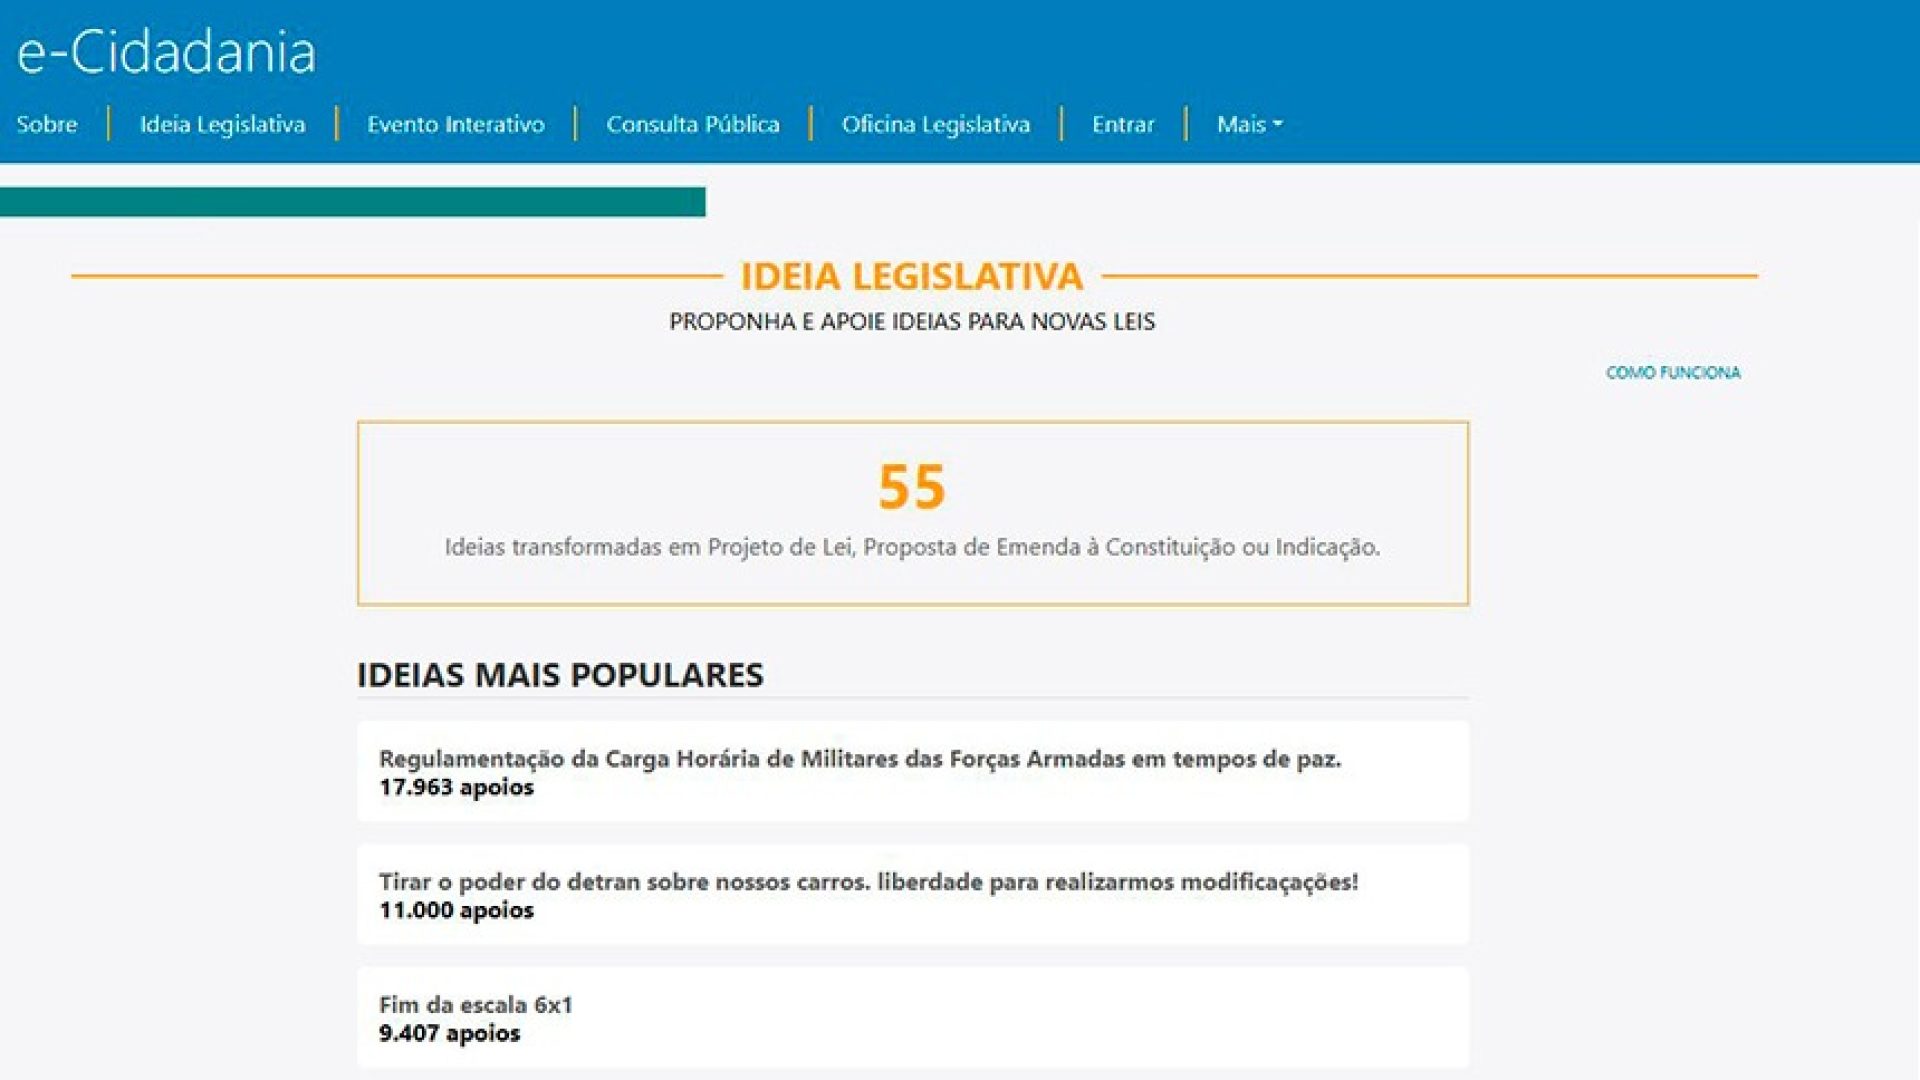Go to 'Consulta Pública'

693,124
